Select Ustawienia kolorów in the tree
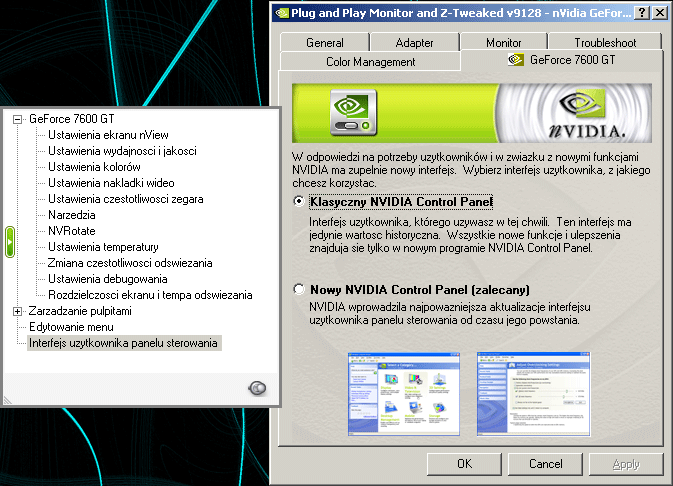673x486 pixels. click(94, 167)
